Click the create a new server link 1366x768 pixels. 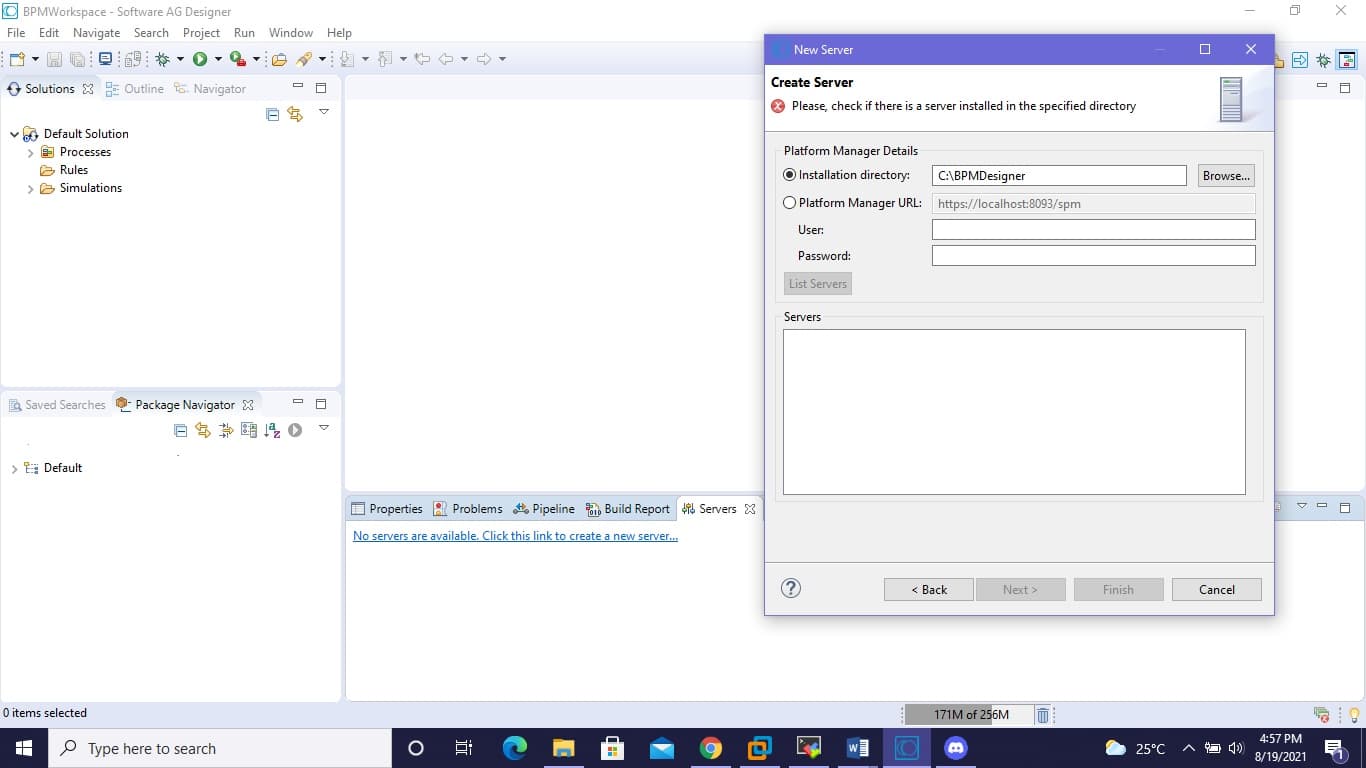[515, 536]
